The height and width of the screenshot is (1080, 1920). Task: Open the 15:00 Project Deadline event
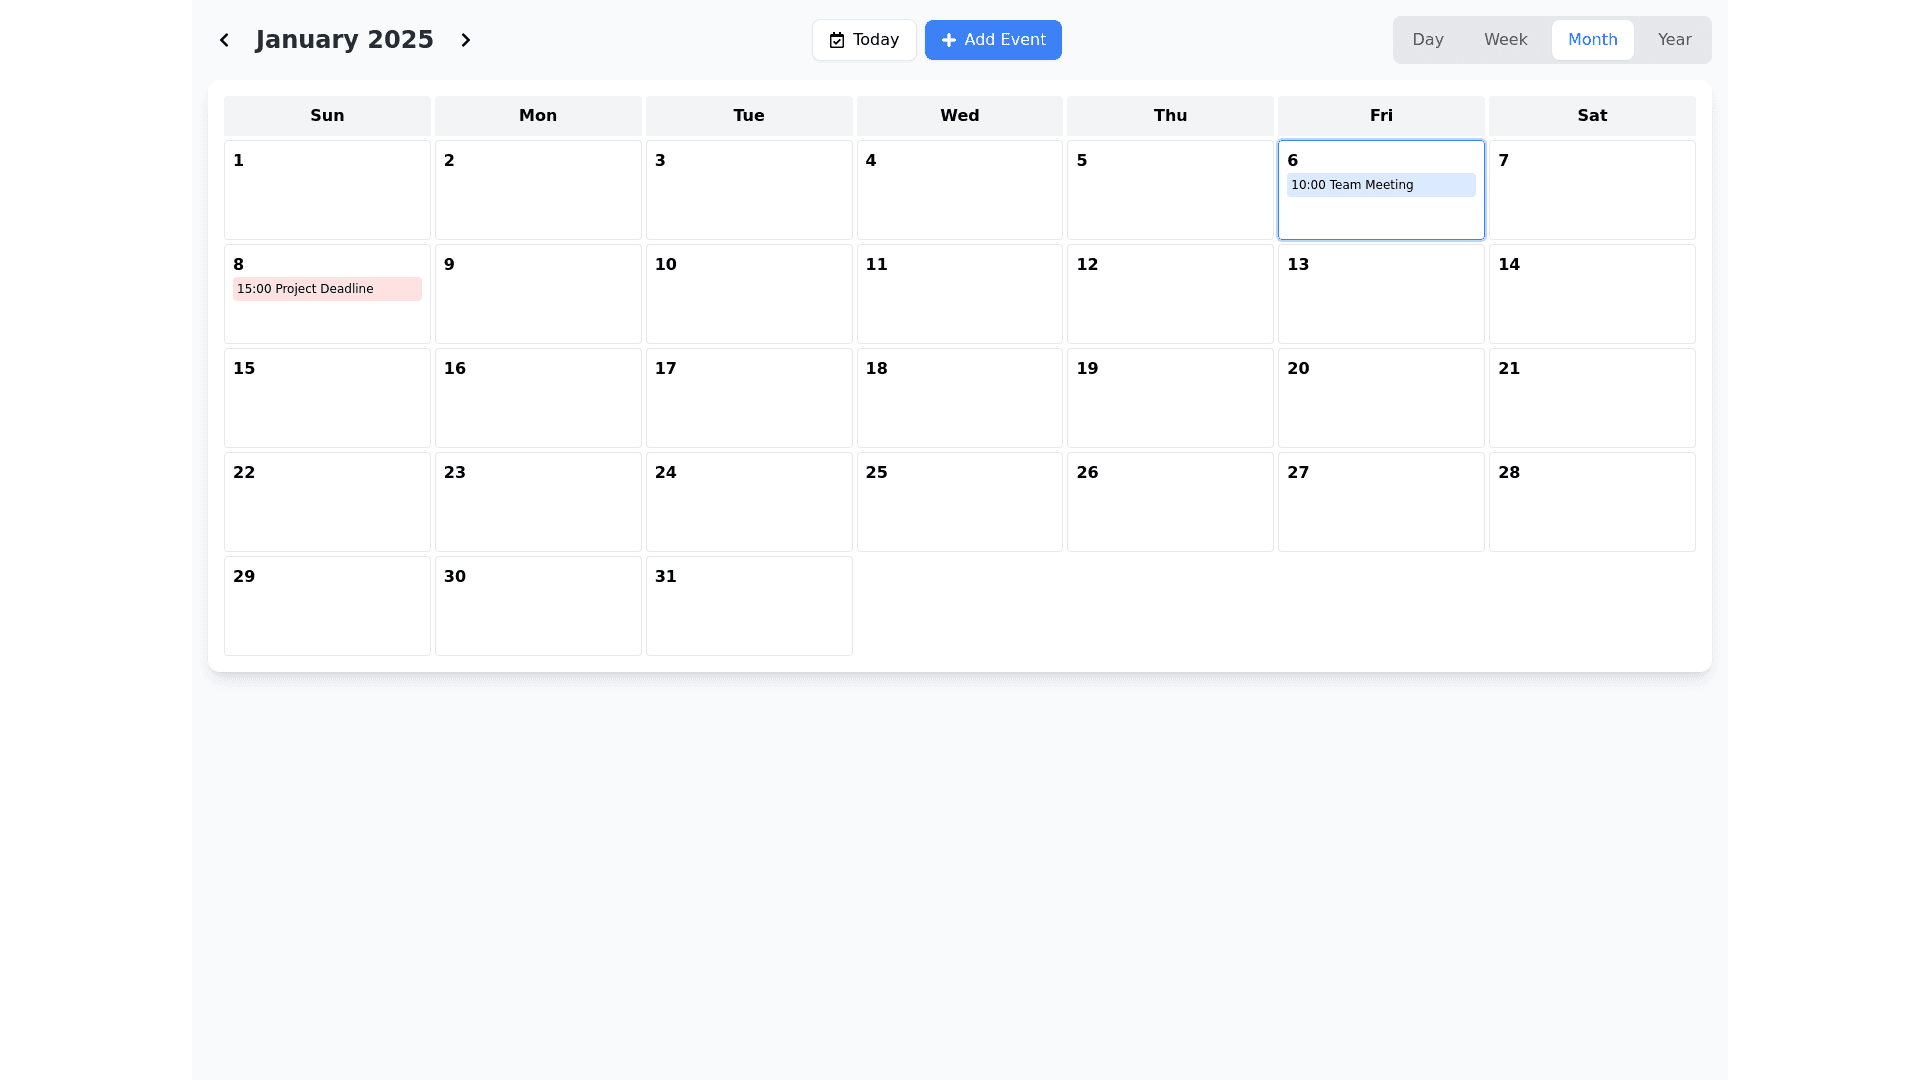pyautogui.click(x=327, y=289)
